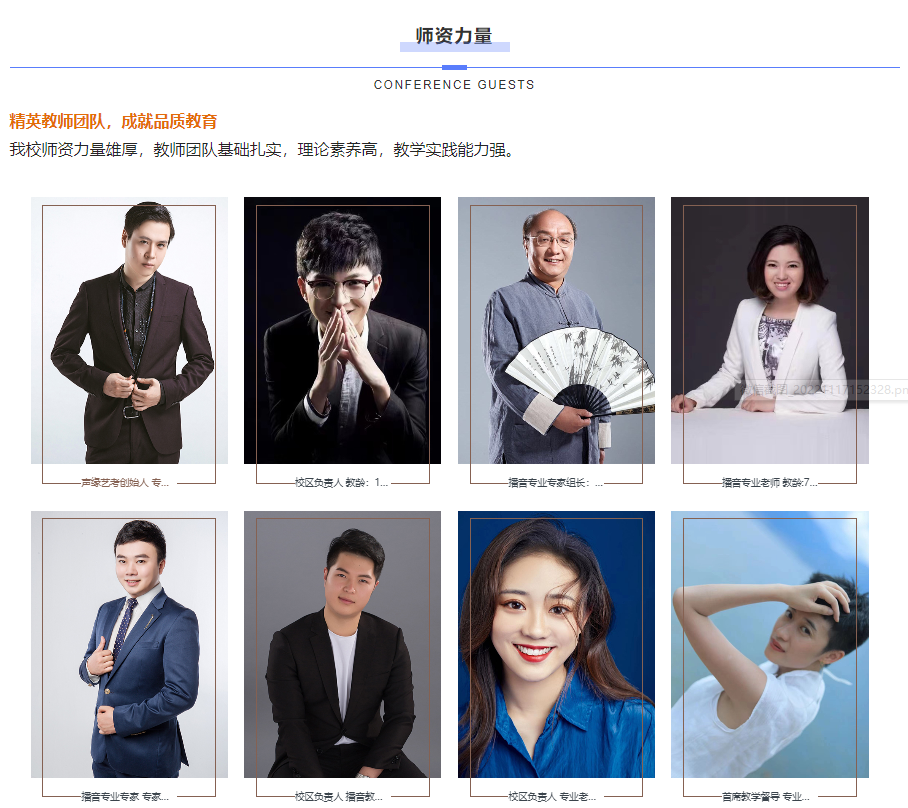Select photo of woman in white blazer
This screenshot has height=808, width=908.
click(x=770, y=330)
